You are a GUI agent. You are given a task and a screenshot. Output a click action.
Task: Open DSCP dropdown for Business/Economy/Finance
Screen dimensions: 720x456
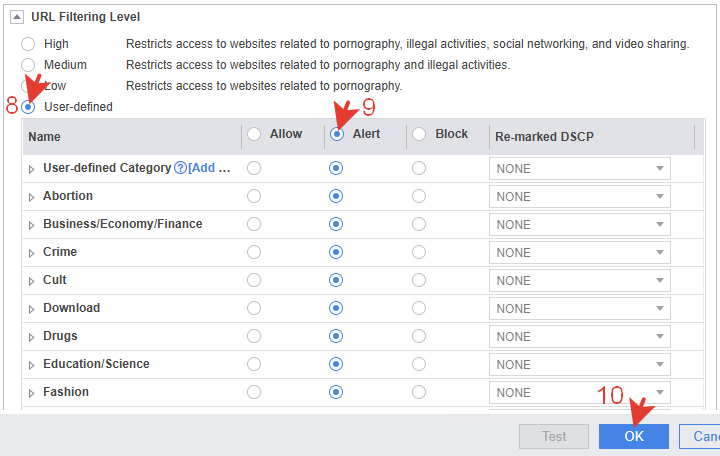579,225
